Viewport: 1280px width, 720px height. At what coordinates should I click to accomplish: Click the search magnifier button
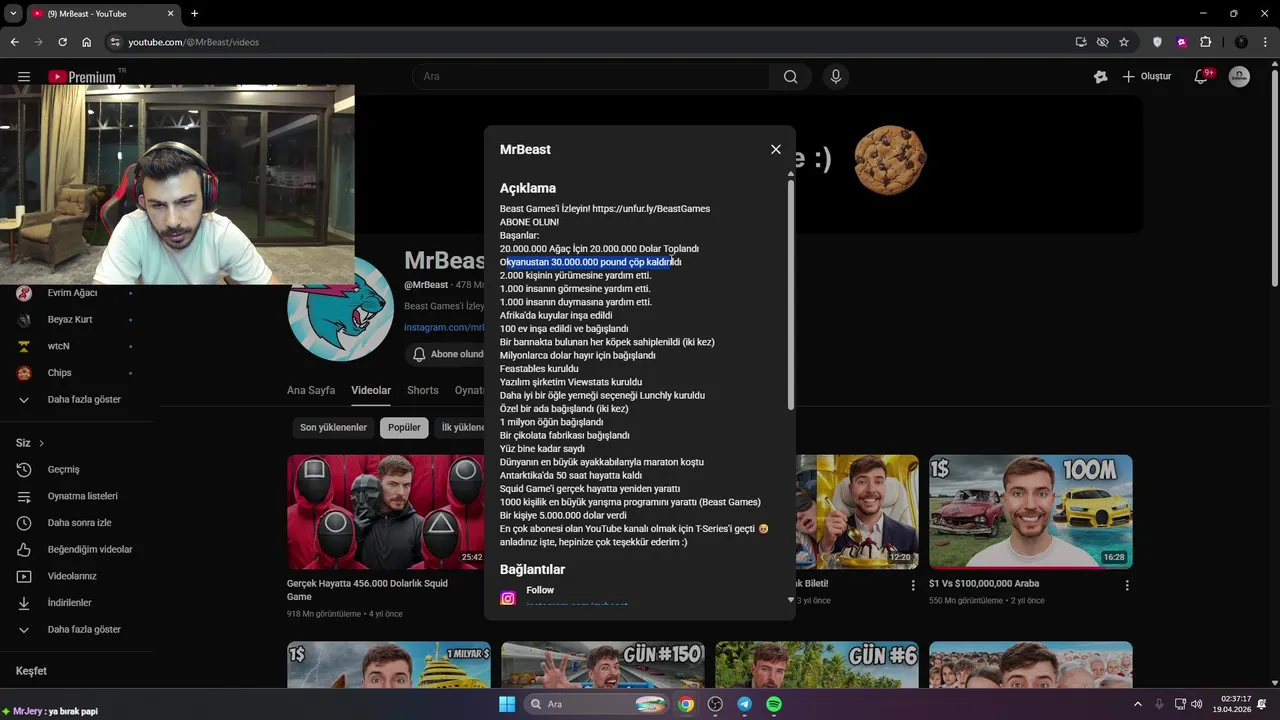pyautogui.click(x=791, y=77)
